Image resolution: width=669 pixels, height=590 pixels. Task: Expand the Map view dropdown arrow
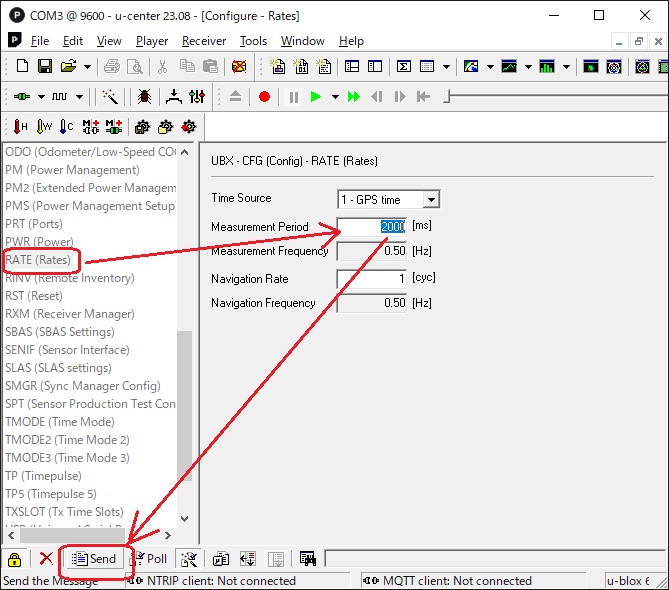click(490, 67)
